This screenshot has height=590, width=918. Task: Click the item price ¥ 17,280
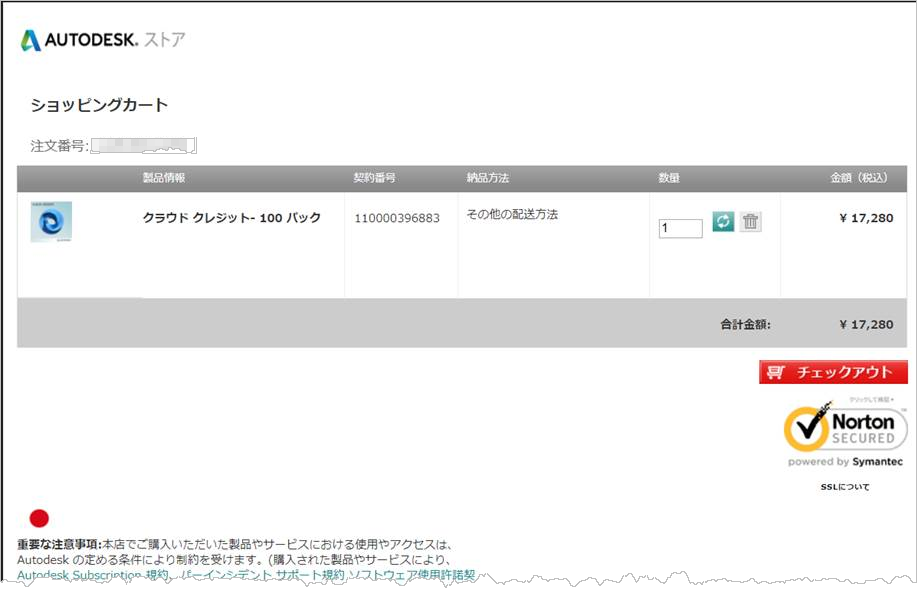[x=866, y=218]
